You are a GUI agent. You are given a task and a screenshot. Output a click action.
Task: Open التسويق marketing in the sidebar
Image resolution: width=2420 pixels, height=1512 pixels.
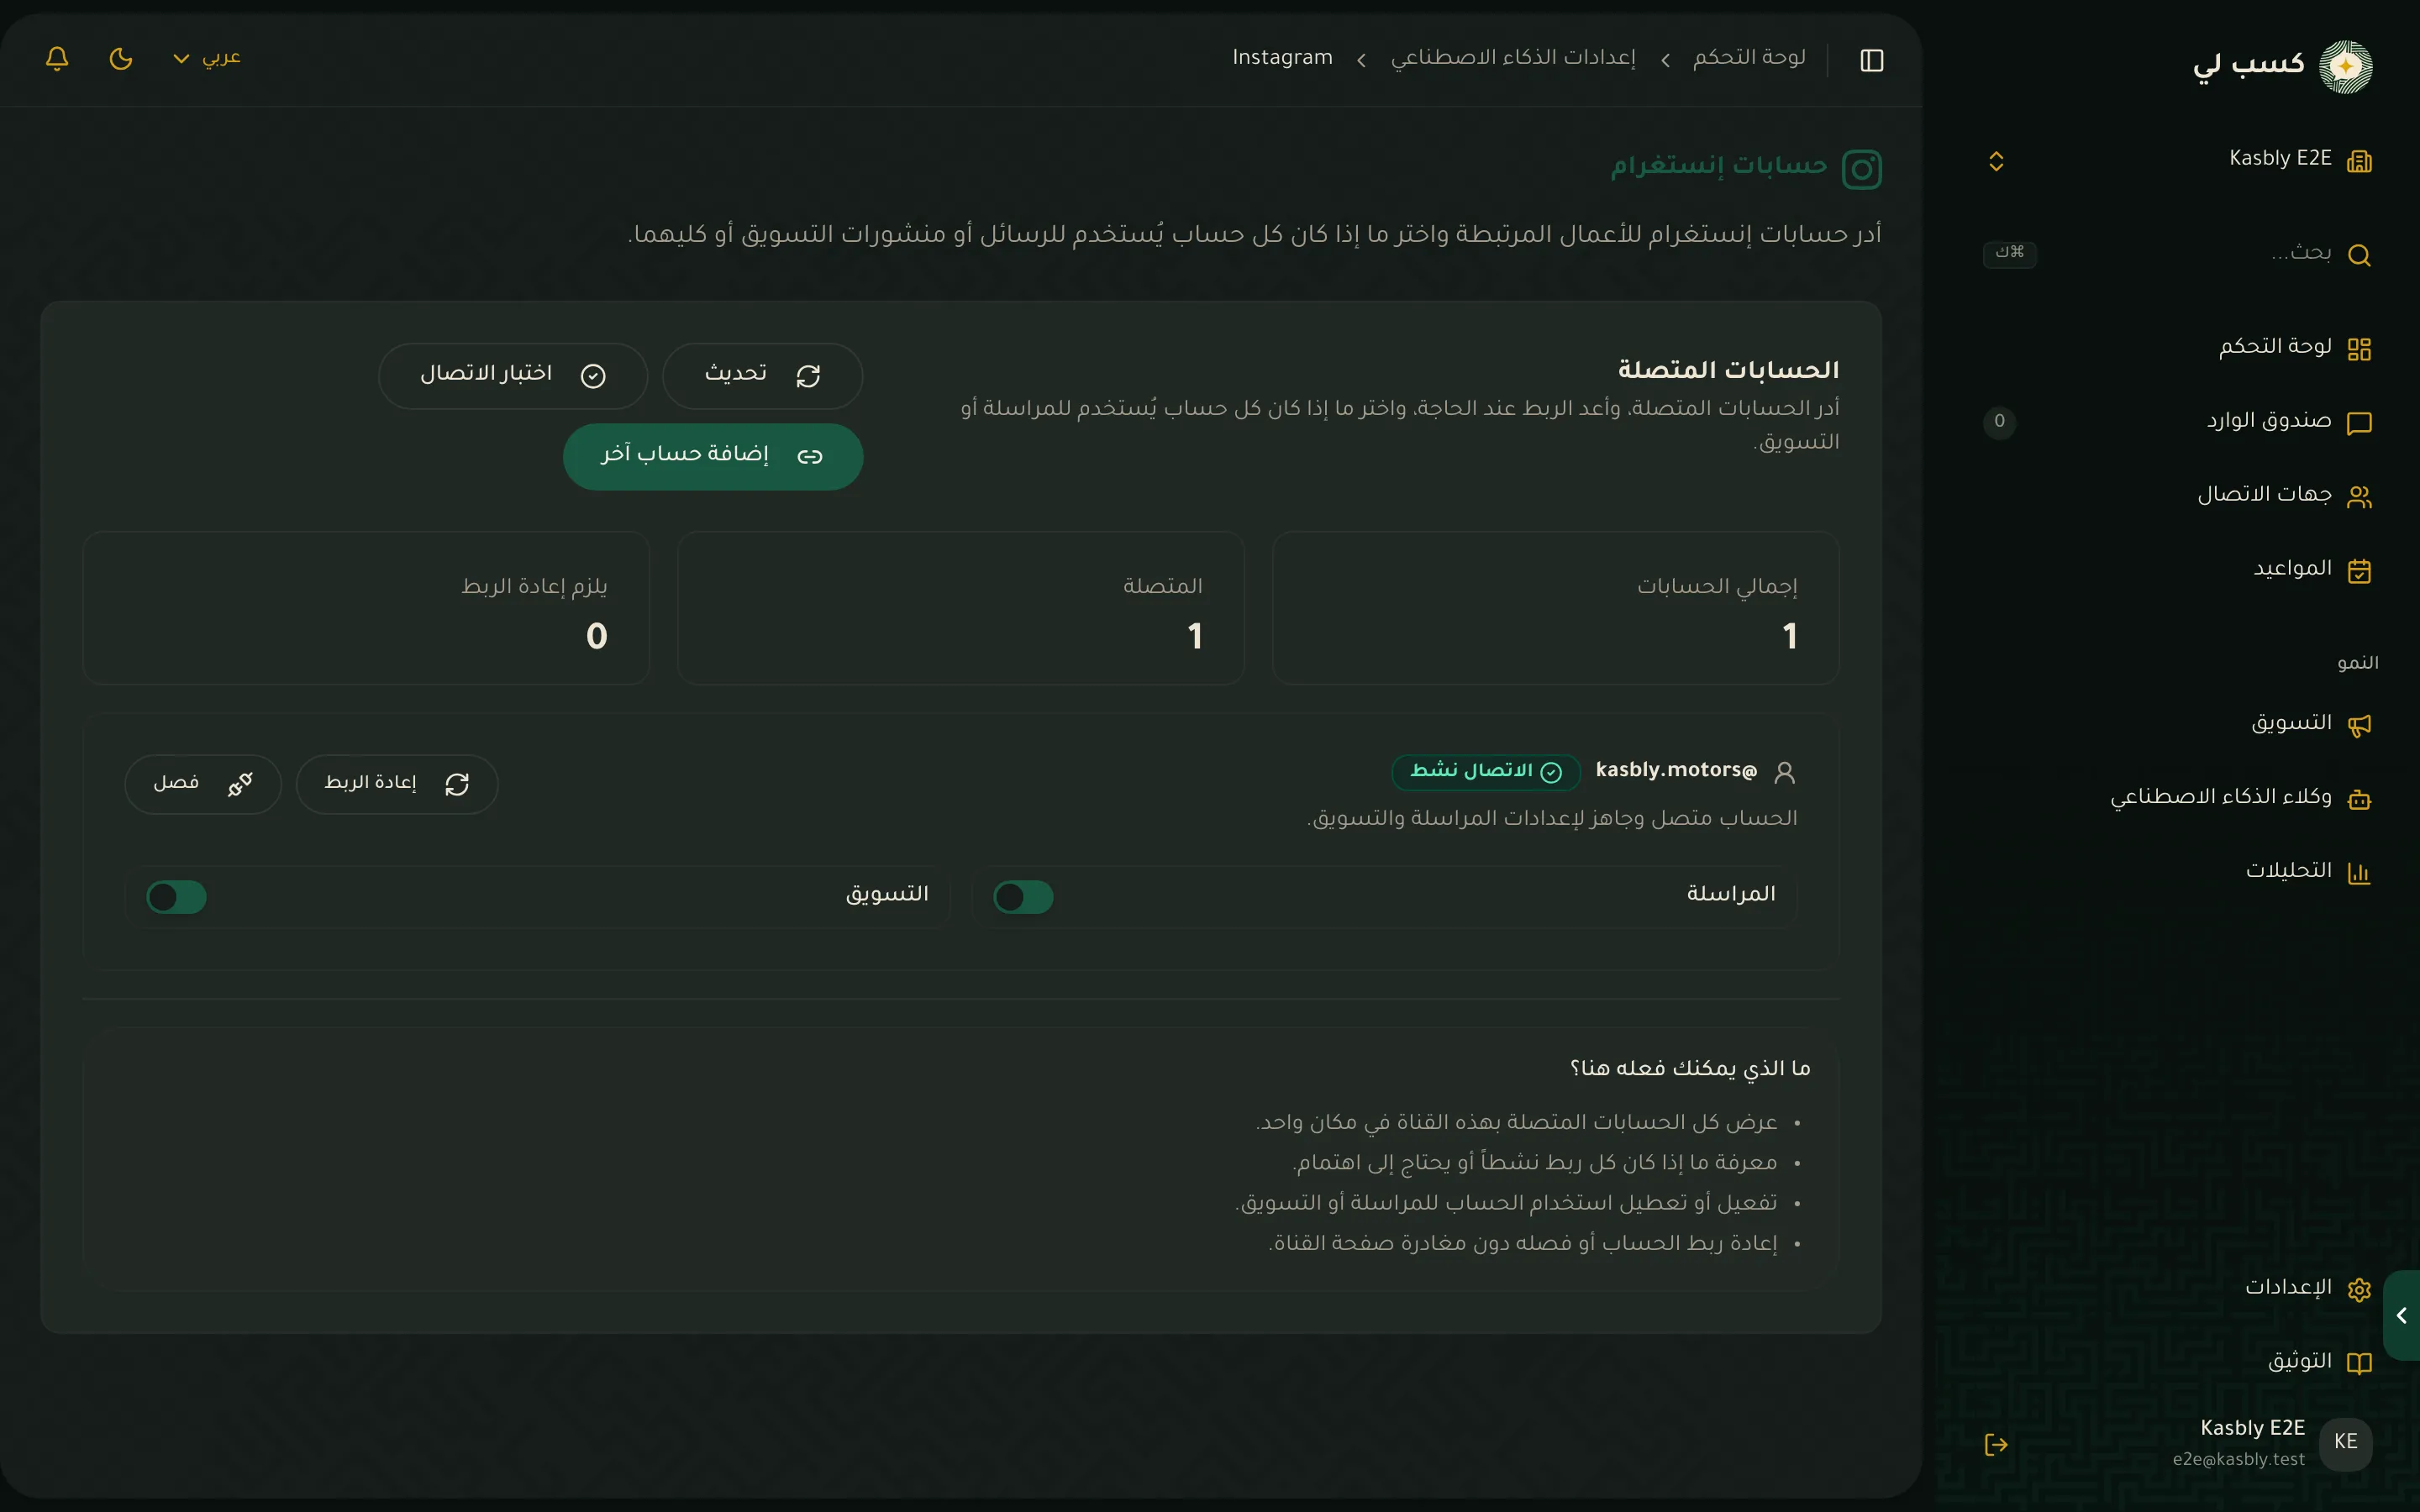tap(2180, 724)
